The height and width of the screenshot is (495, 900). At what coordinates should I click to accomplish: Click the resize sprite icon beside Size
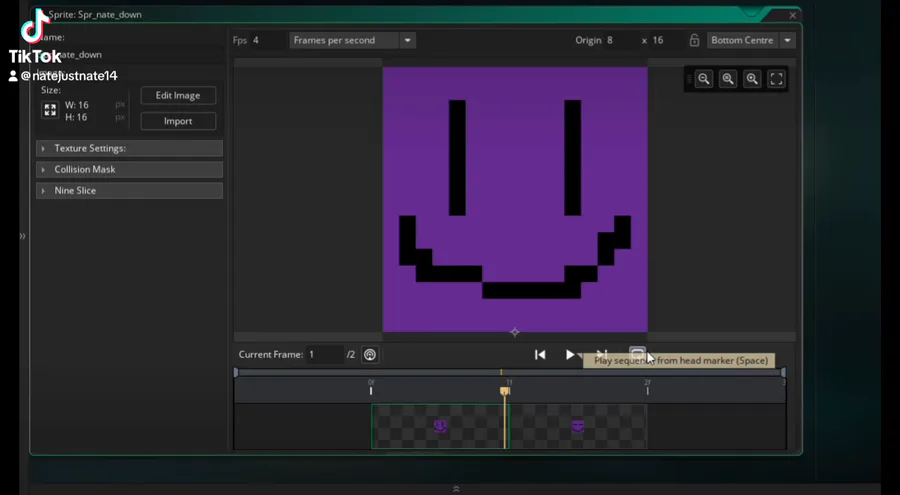(x=49, y=111)
